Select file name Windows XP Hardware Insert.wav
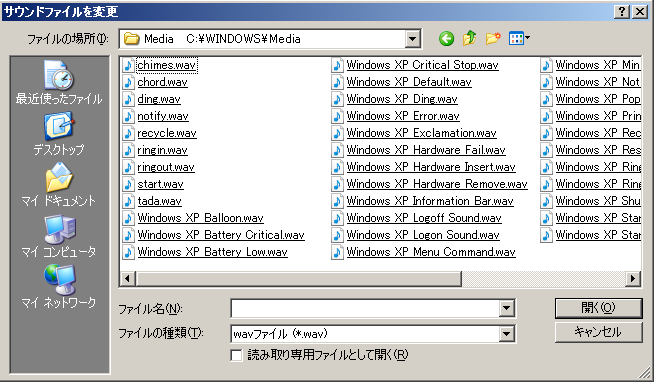This screenshot has height=382, width=654. pyautogui.click(x=431, y=167)
